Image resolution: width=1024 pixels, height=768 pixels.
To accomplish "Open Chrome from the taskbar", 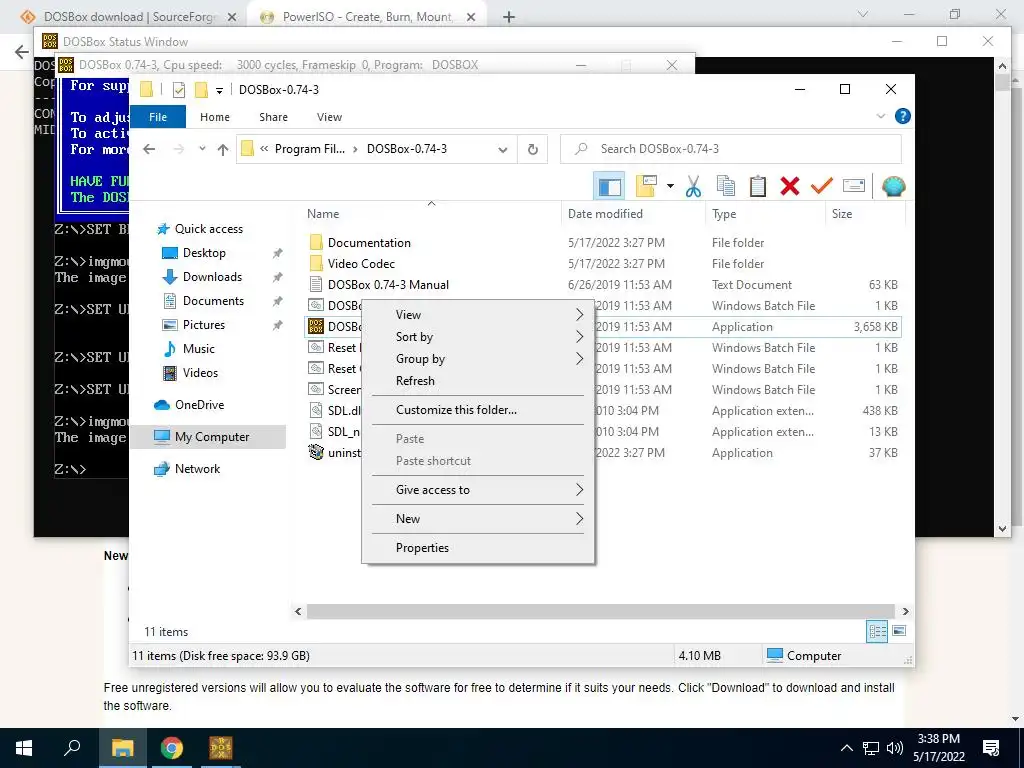I will 171,748.
